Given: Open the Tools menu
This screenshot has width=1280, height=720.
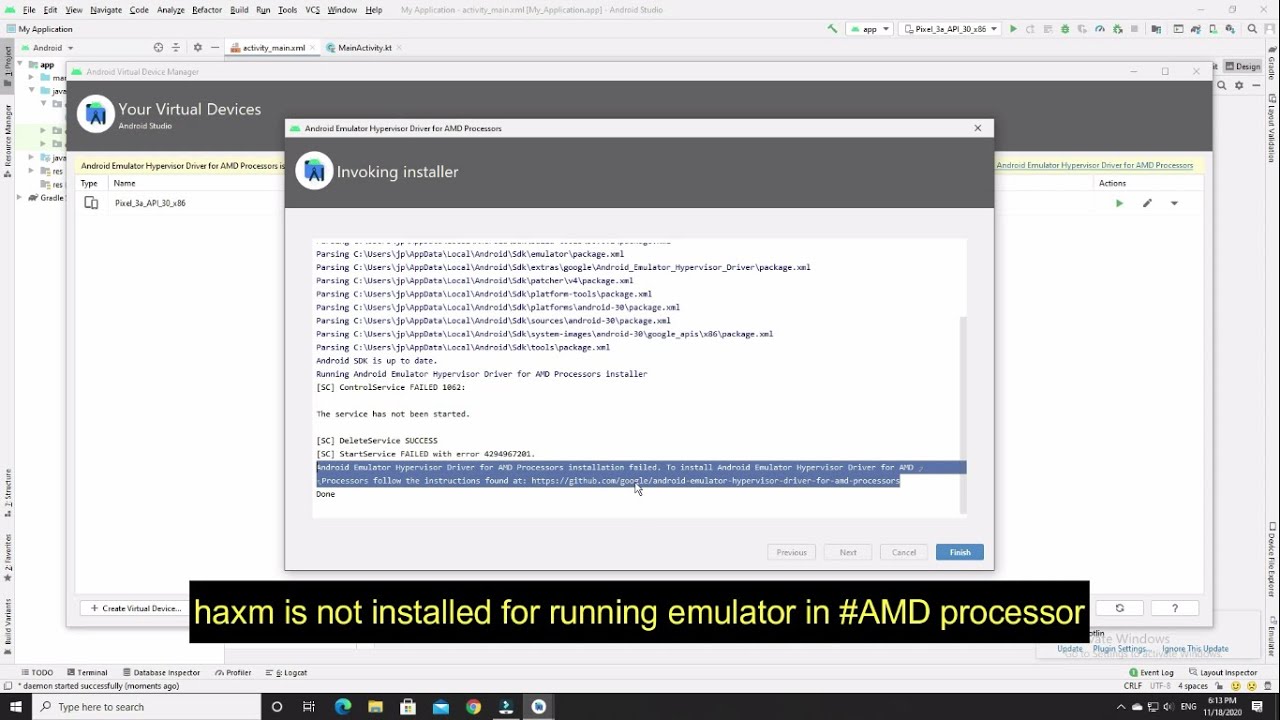Looking at the screenshot, I should pos(287,10).
